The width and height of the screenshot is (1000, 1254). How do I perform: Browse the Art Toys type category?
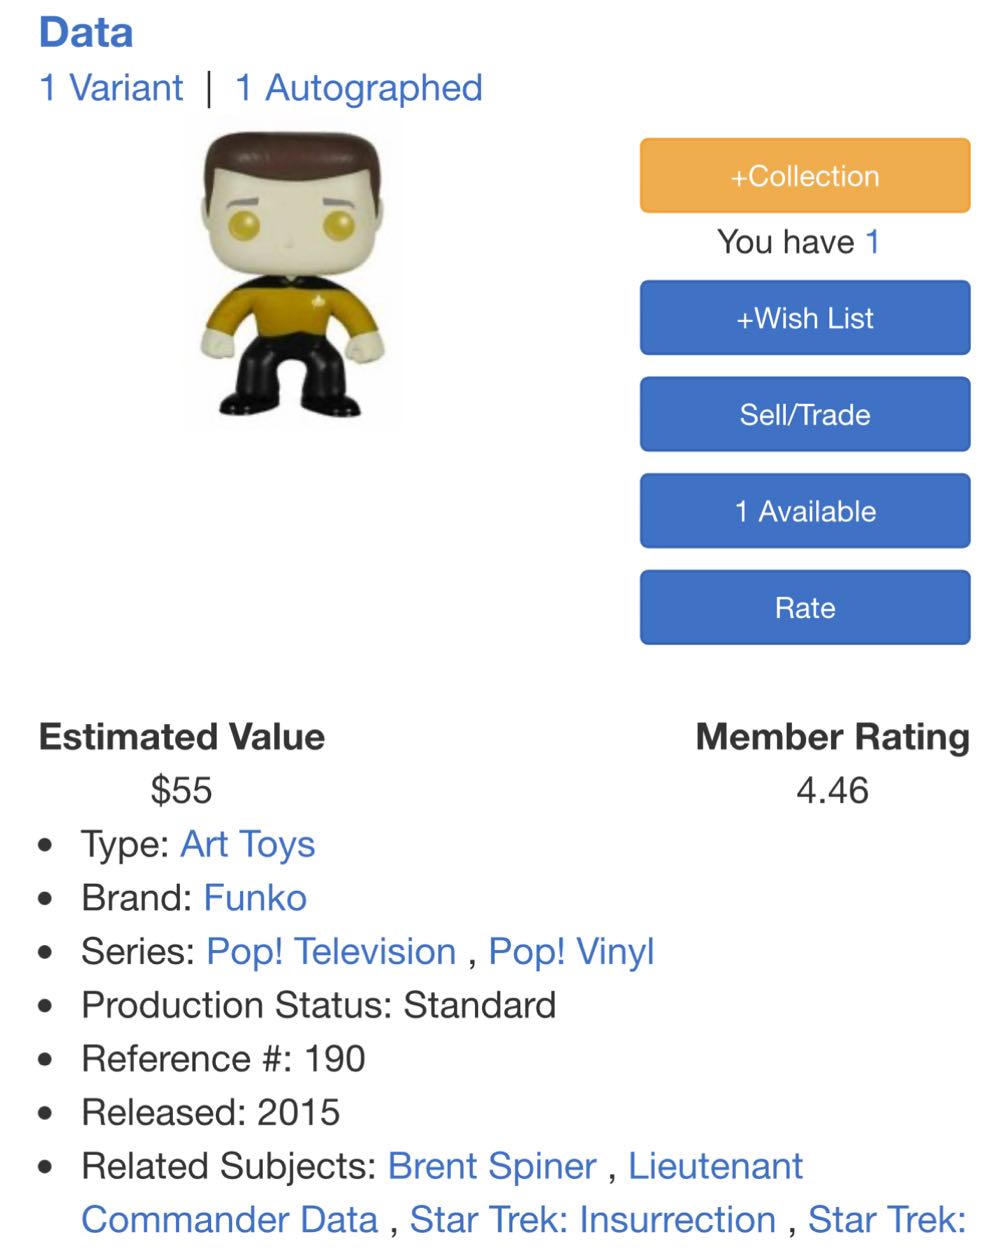tap(246, 845)
